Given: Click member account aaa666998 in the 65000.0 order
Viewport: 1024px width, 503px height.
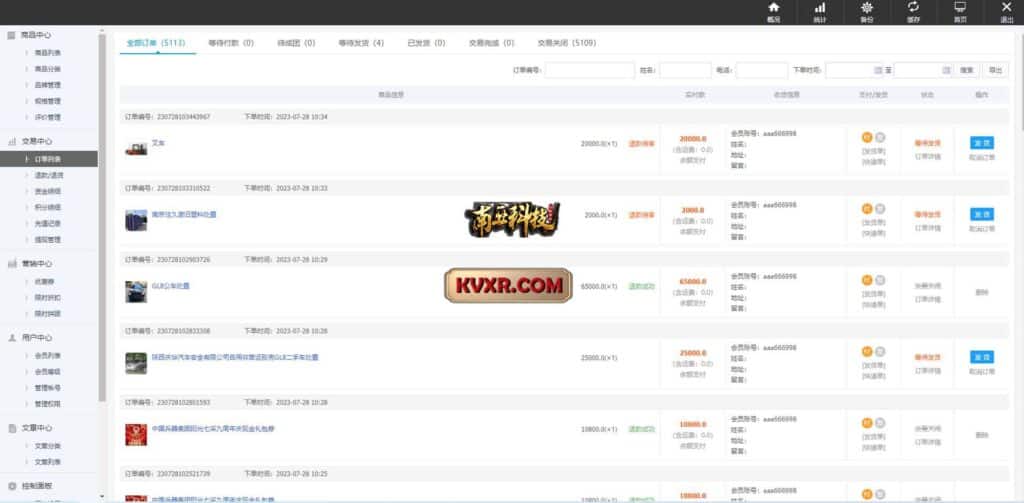Looking at the screenshot, I should coord(780,276).
